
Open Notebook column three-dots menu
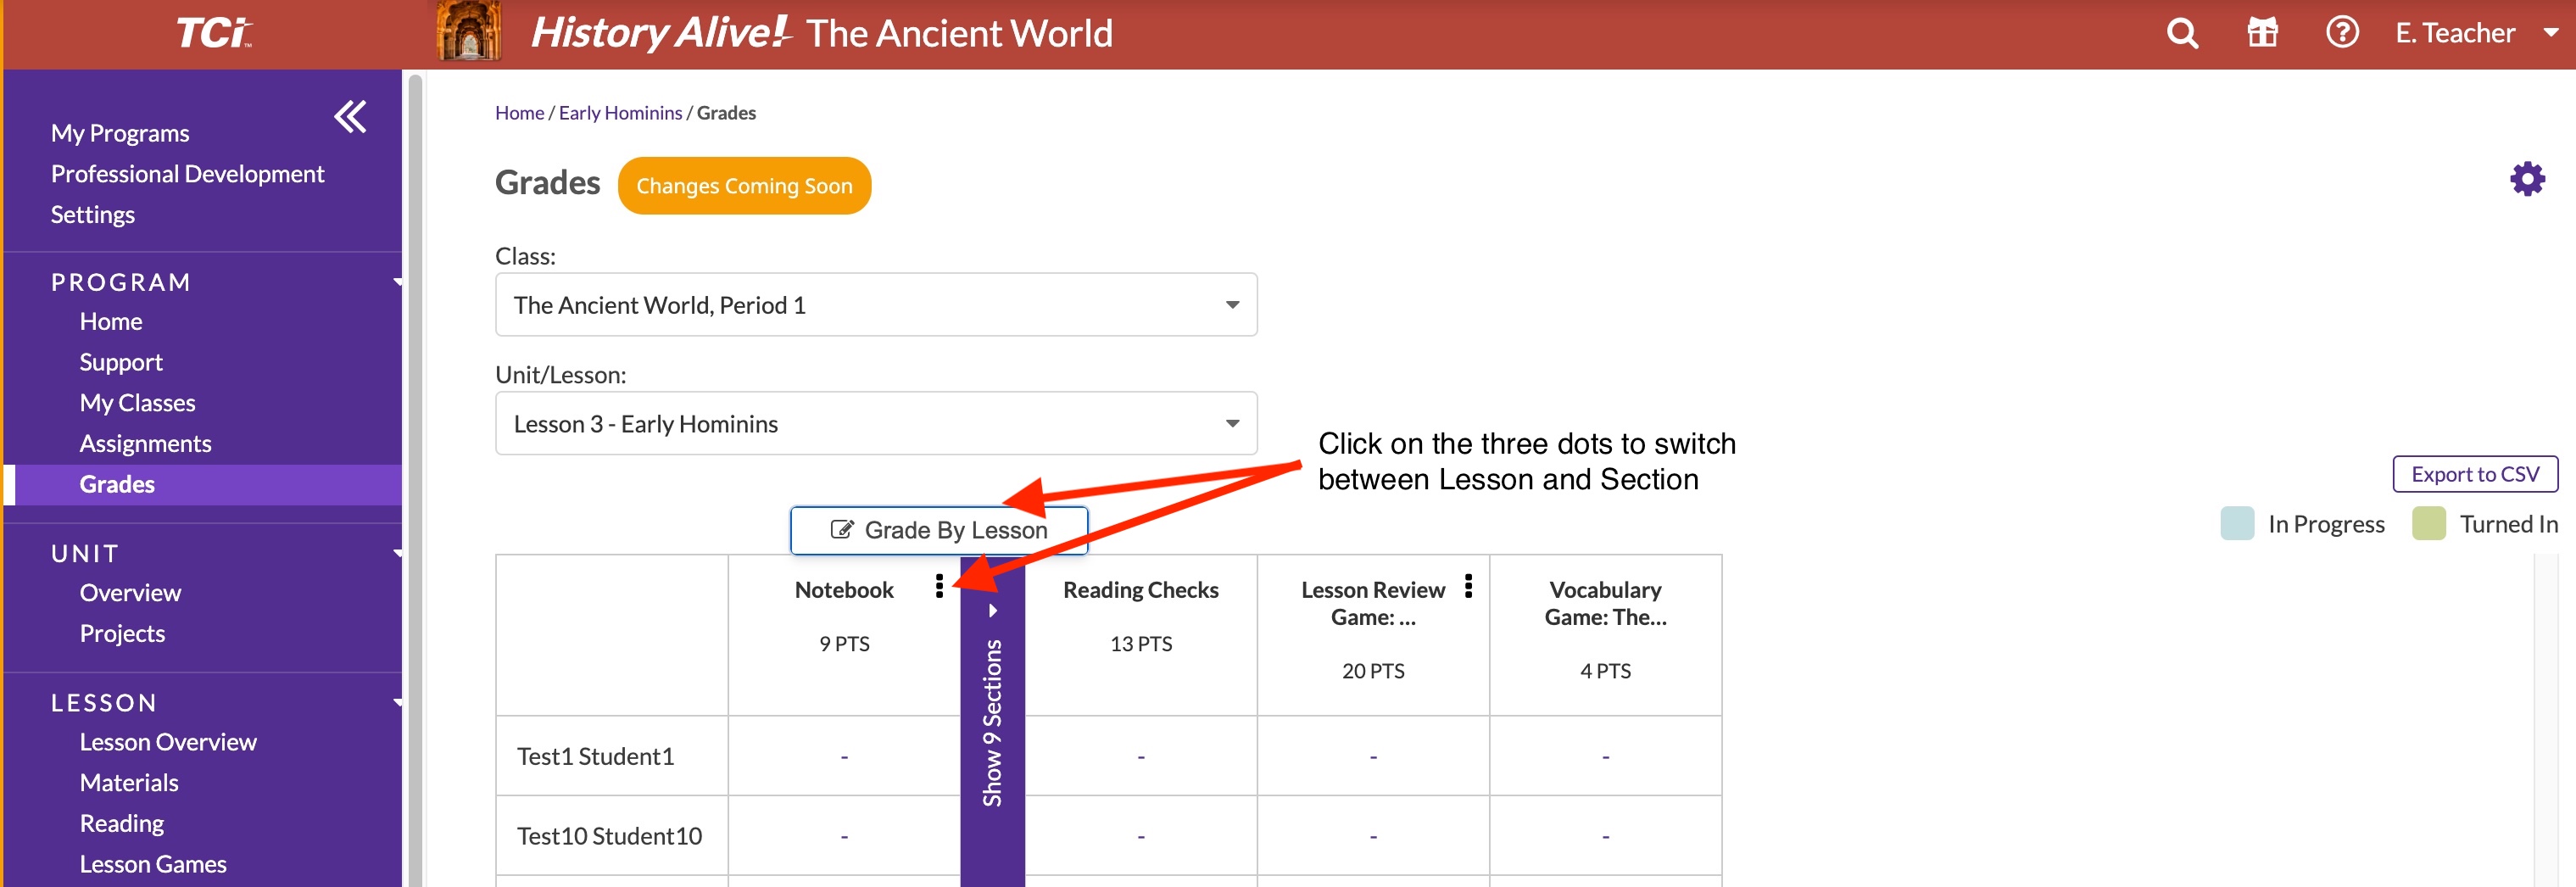[939, 586]
